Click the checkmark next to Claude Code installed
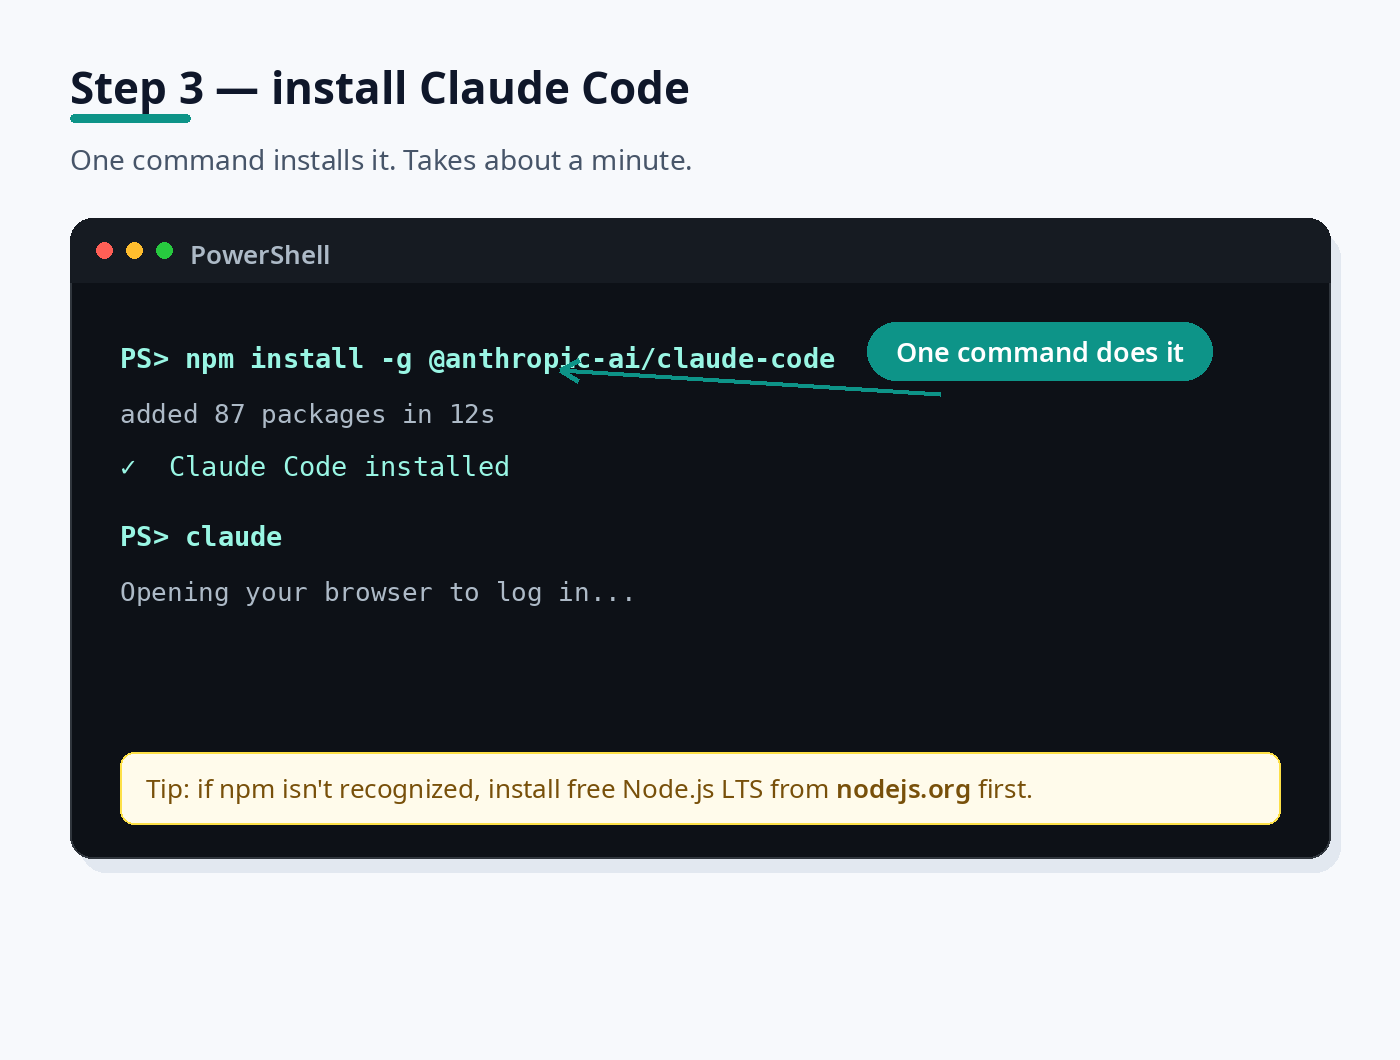 coord(128,467)
